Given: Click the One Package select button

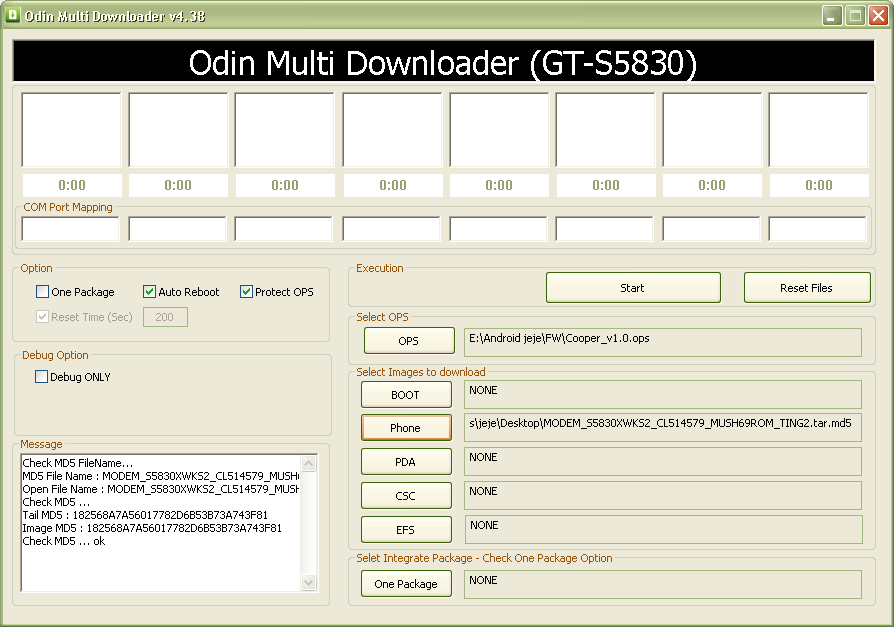Looking at the screenshot, I should [405, 584].
